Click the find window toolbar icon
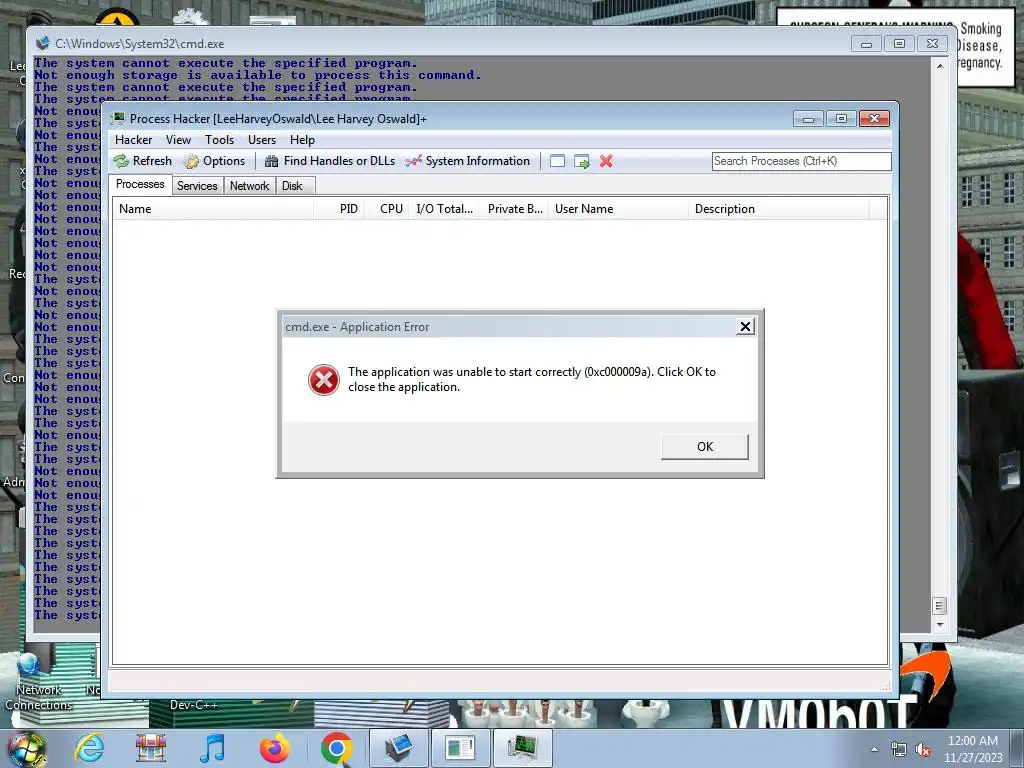The width and height of the screenshot is (1024, 768). click(557, 161)
